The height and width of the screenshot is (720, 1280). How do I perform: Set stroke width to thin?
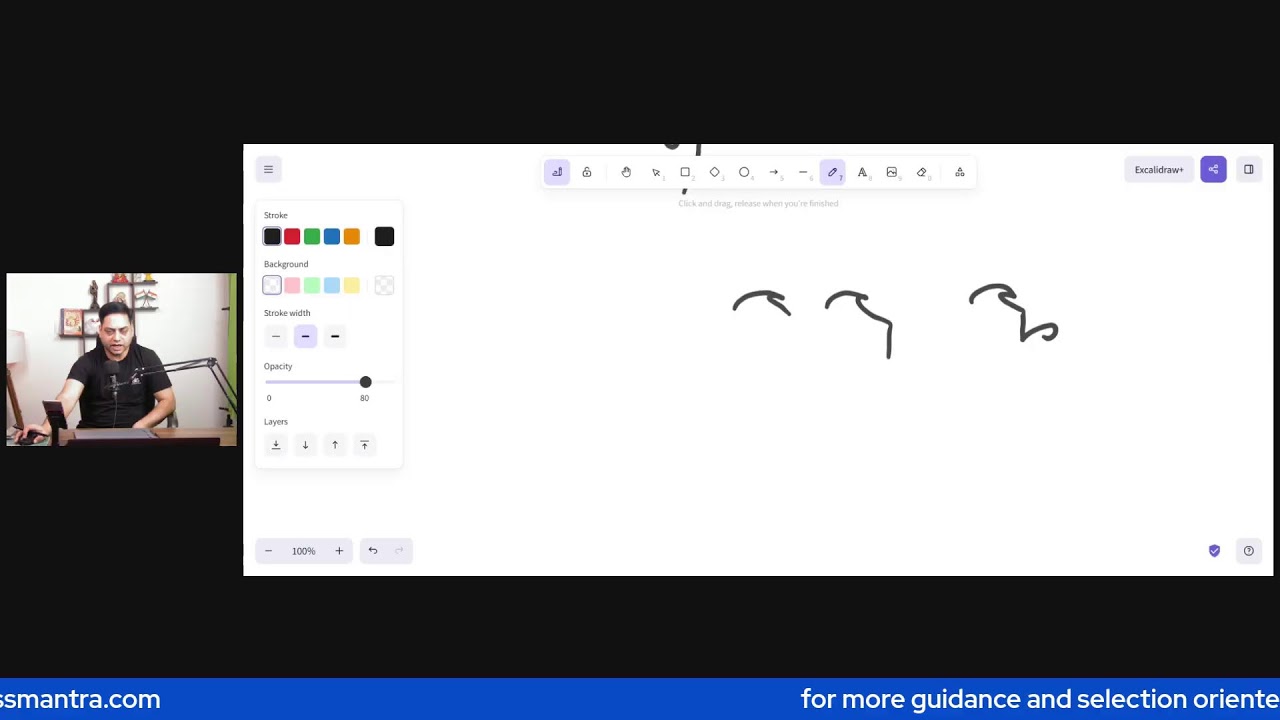point(276,336)
